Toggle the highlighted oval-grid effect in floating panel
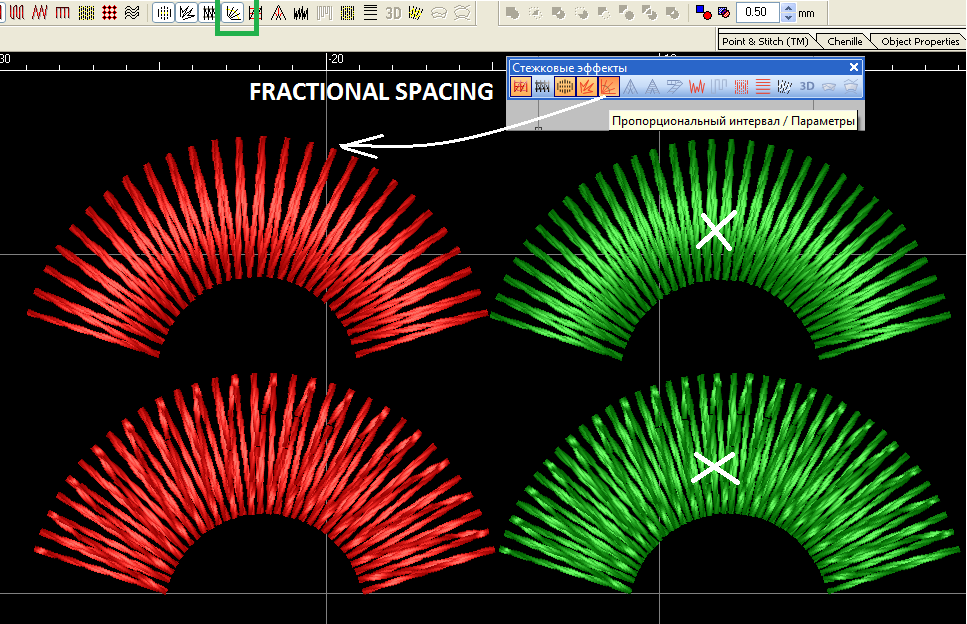Viewport: 967px width, 624px height. click(565, 87)
